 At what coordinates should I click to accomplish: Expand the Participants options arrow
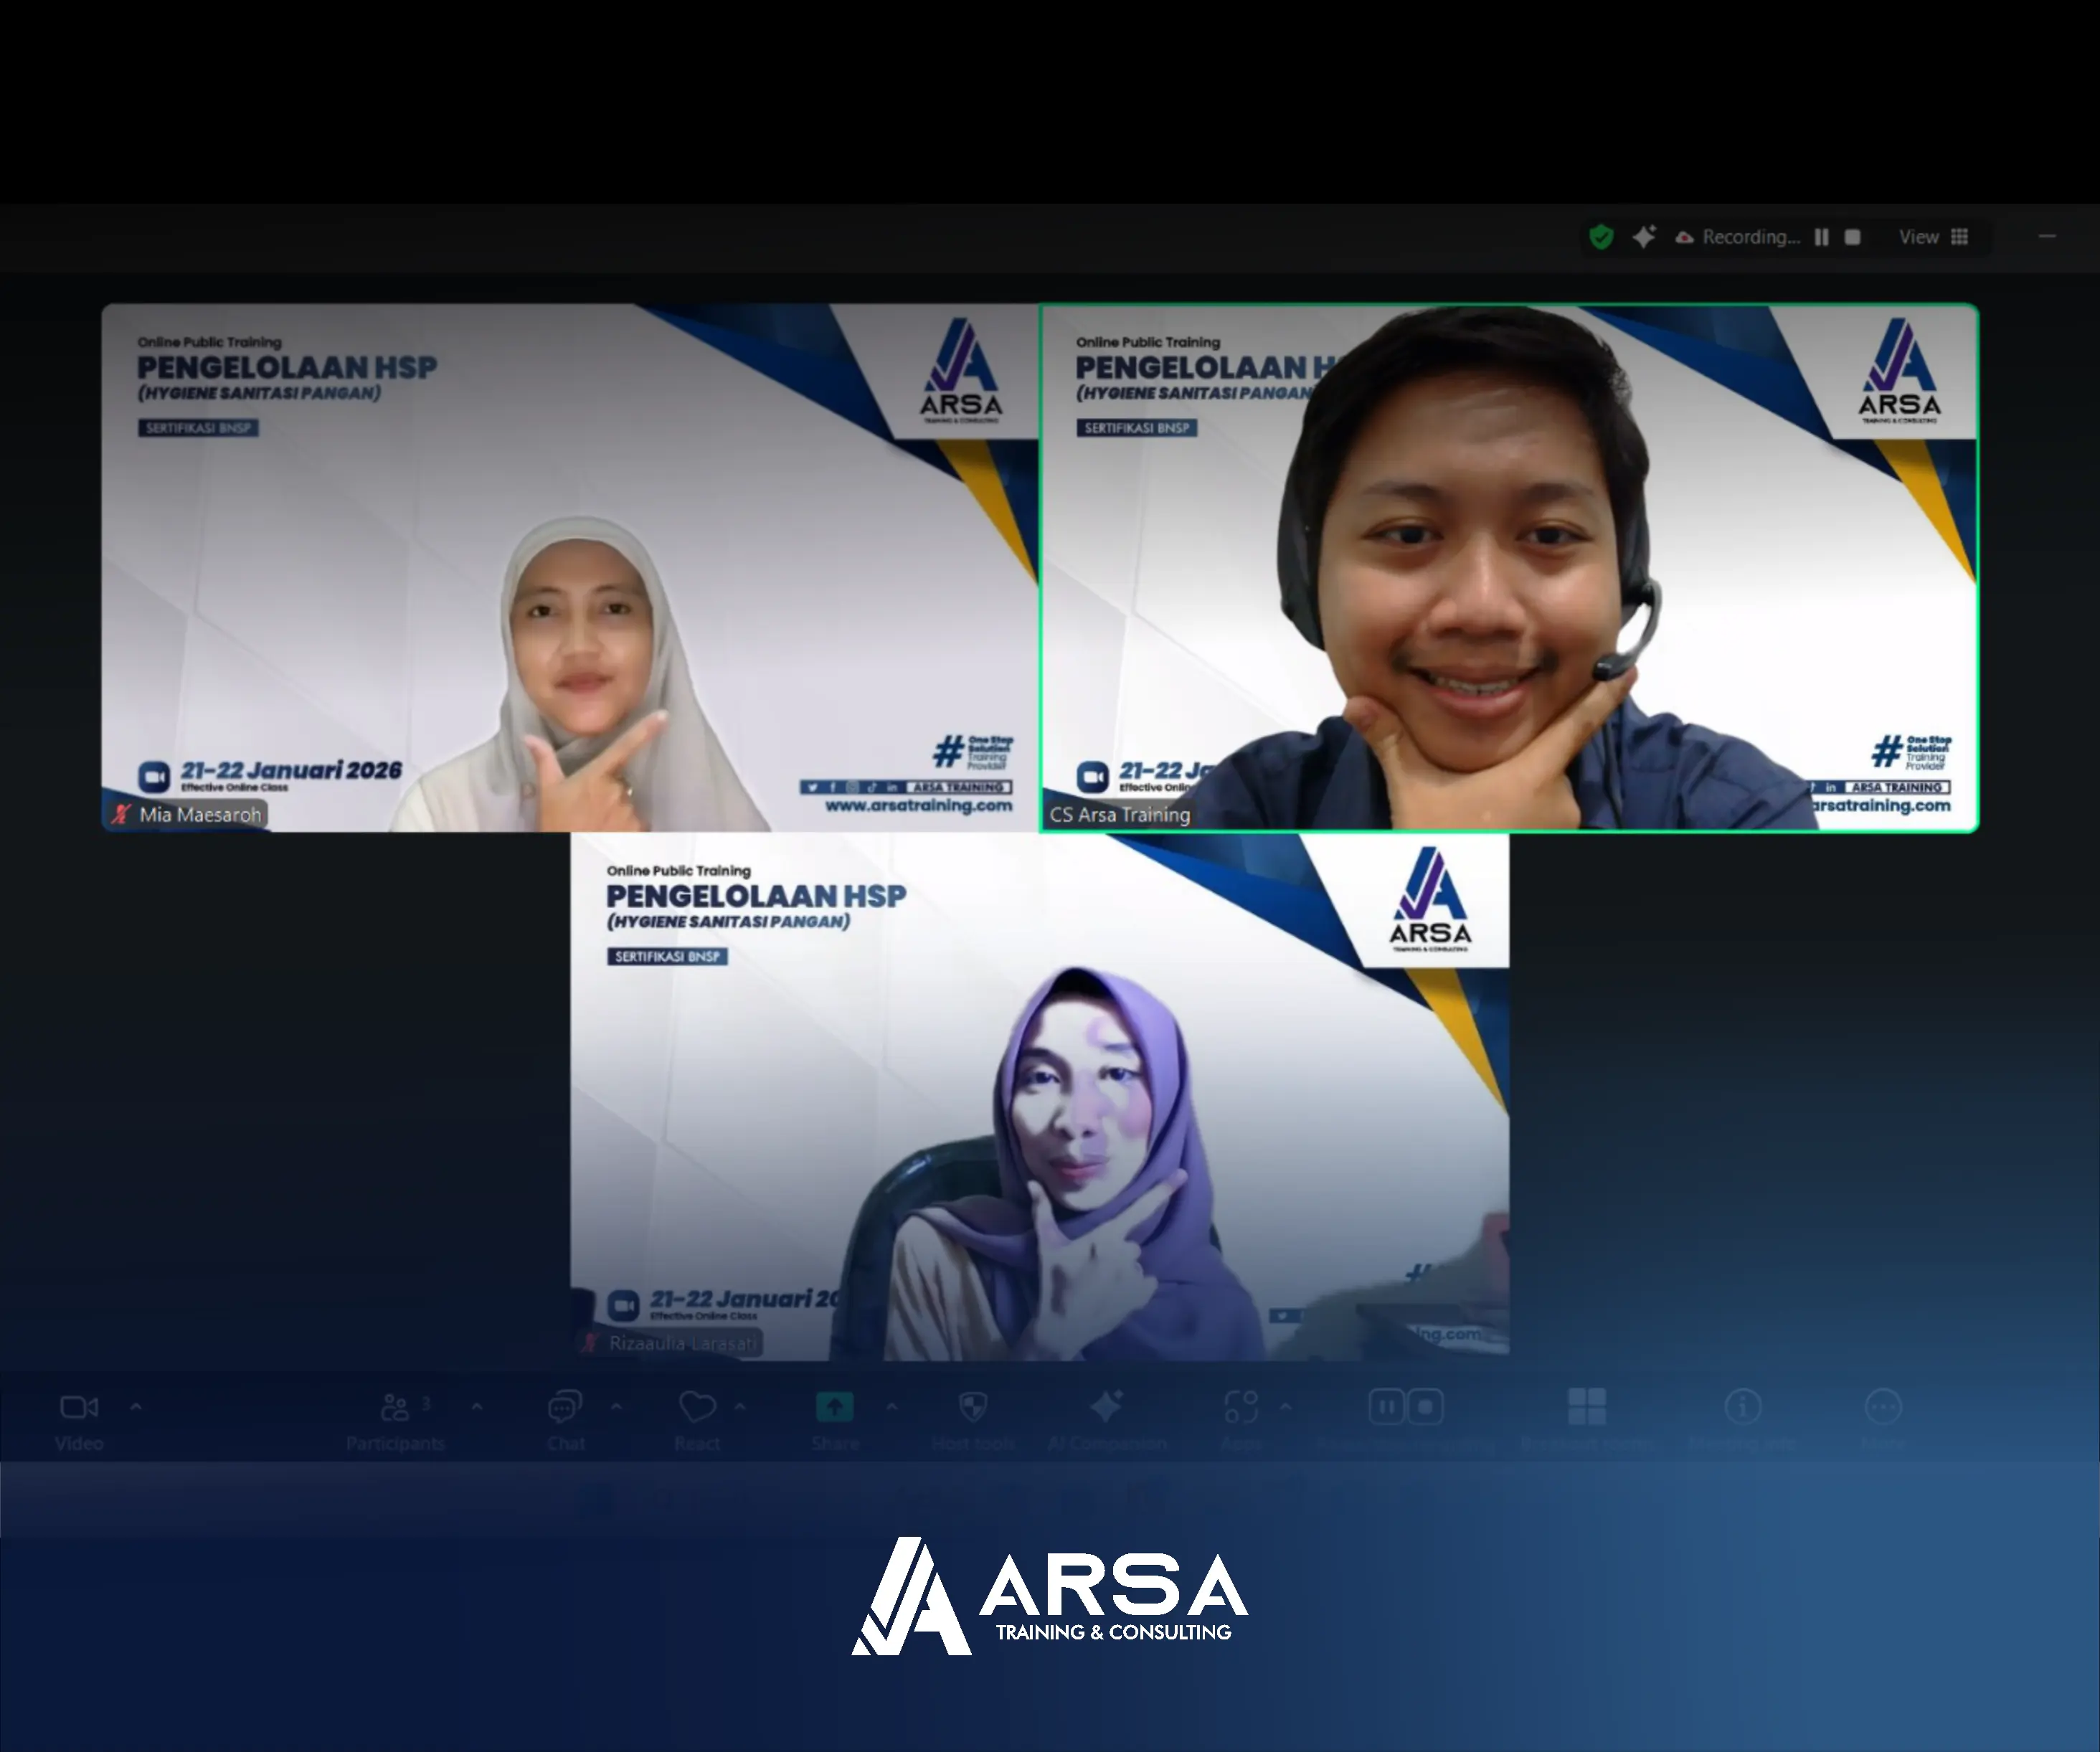click(477, 1406)
